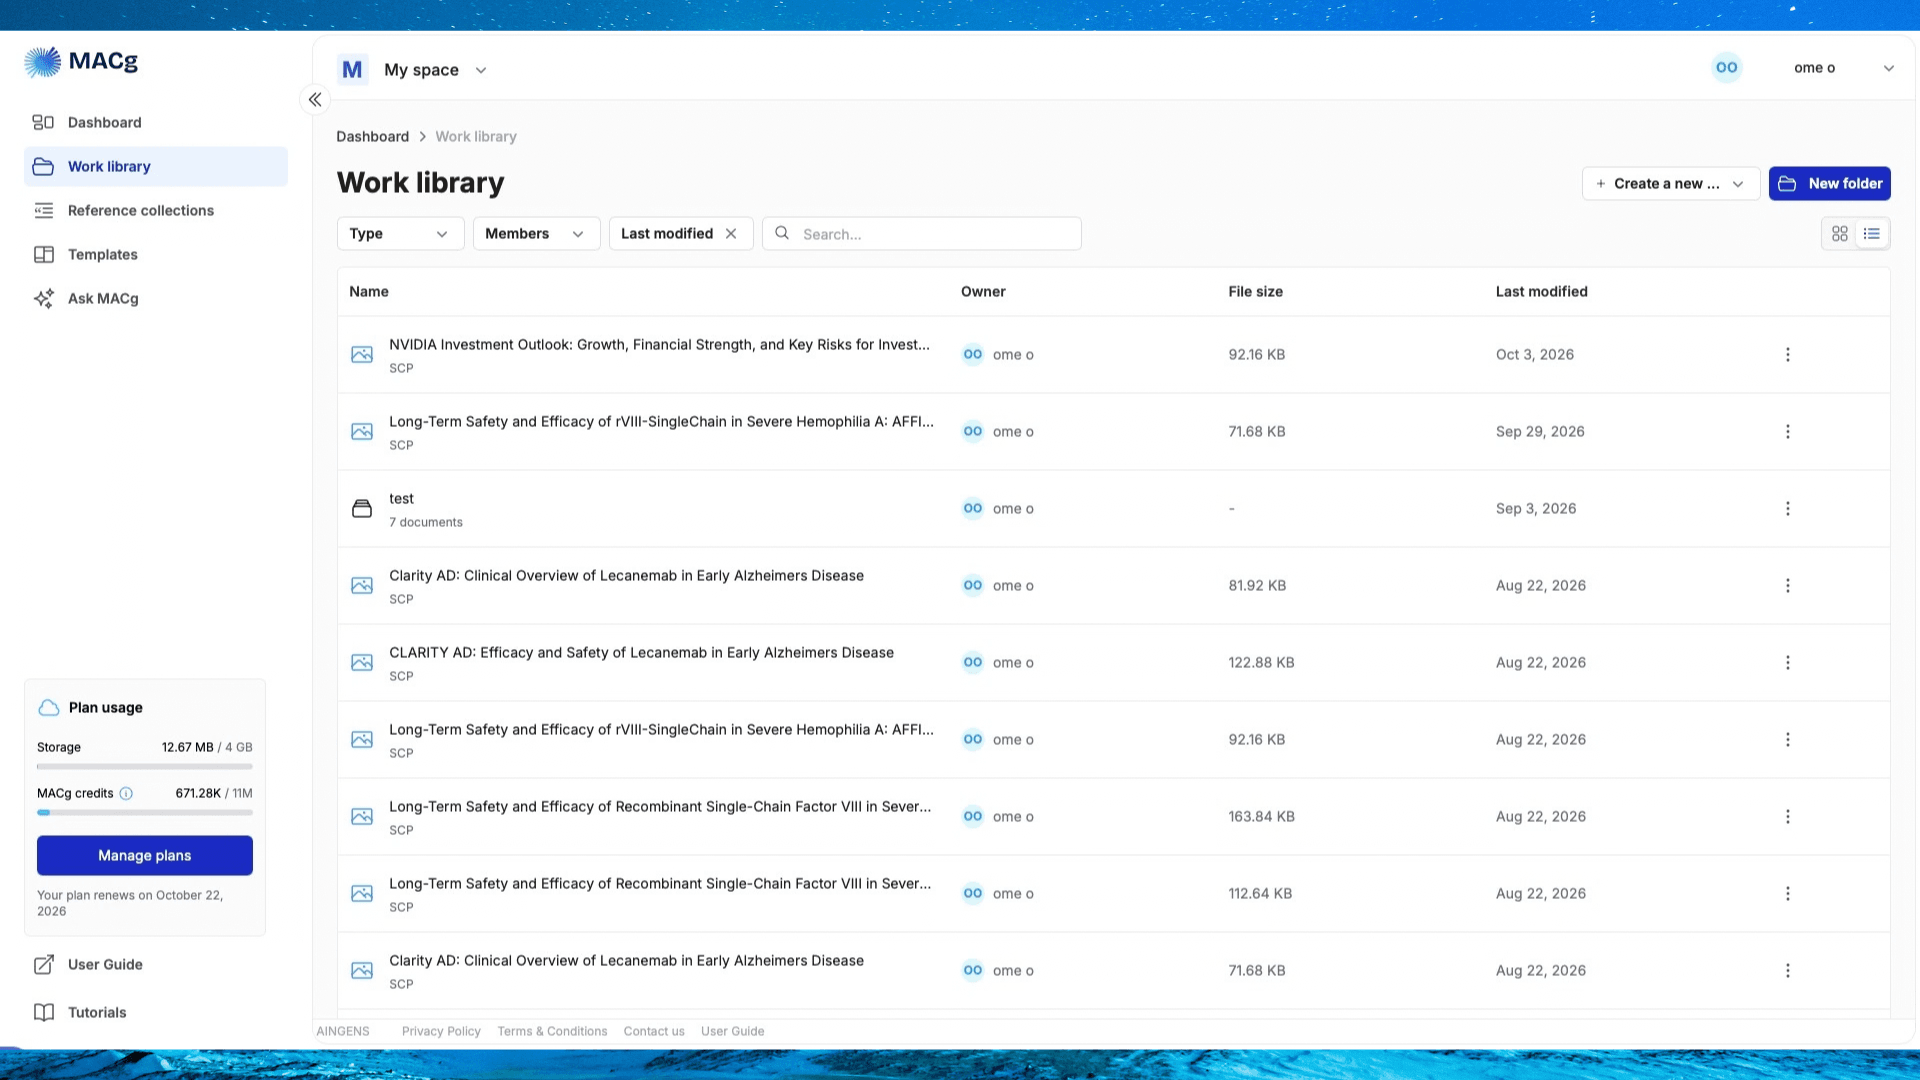This screenshot has width=1920, height=1080.
Task: Click the Manage plans button
Action: pyautogui.click(x=145, y=855)
